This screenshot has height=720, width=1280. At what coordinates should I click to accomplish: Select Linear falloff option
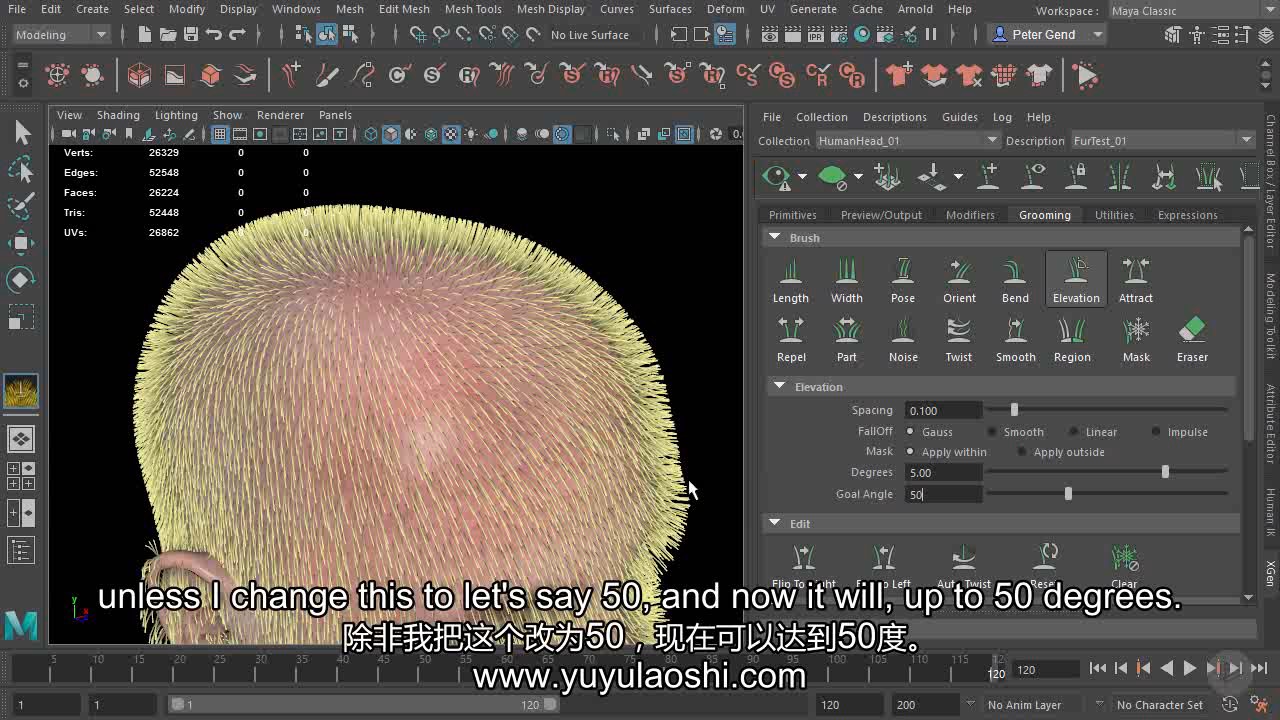[x=1092, y=432]
